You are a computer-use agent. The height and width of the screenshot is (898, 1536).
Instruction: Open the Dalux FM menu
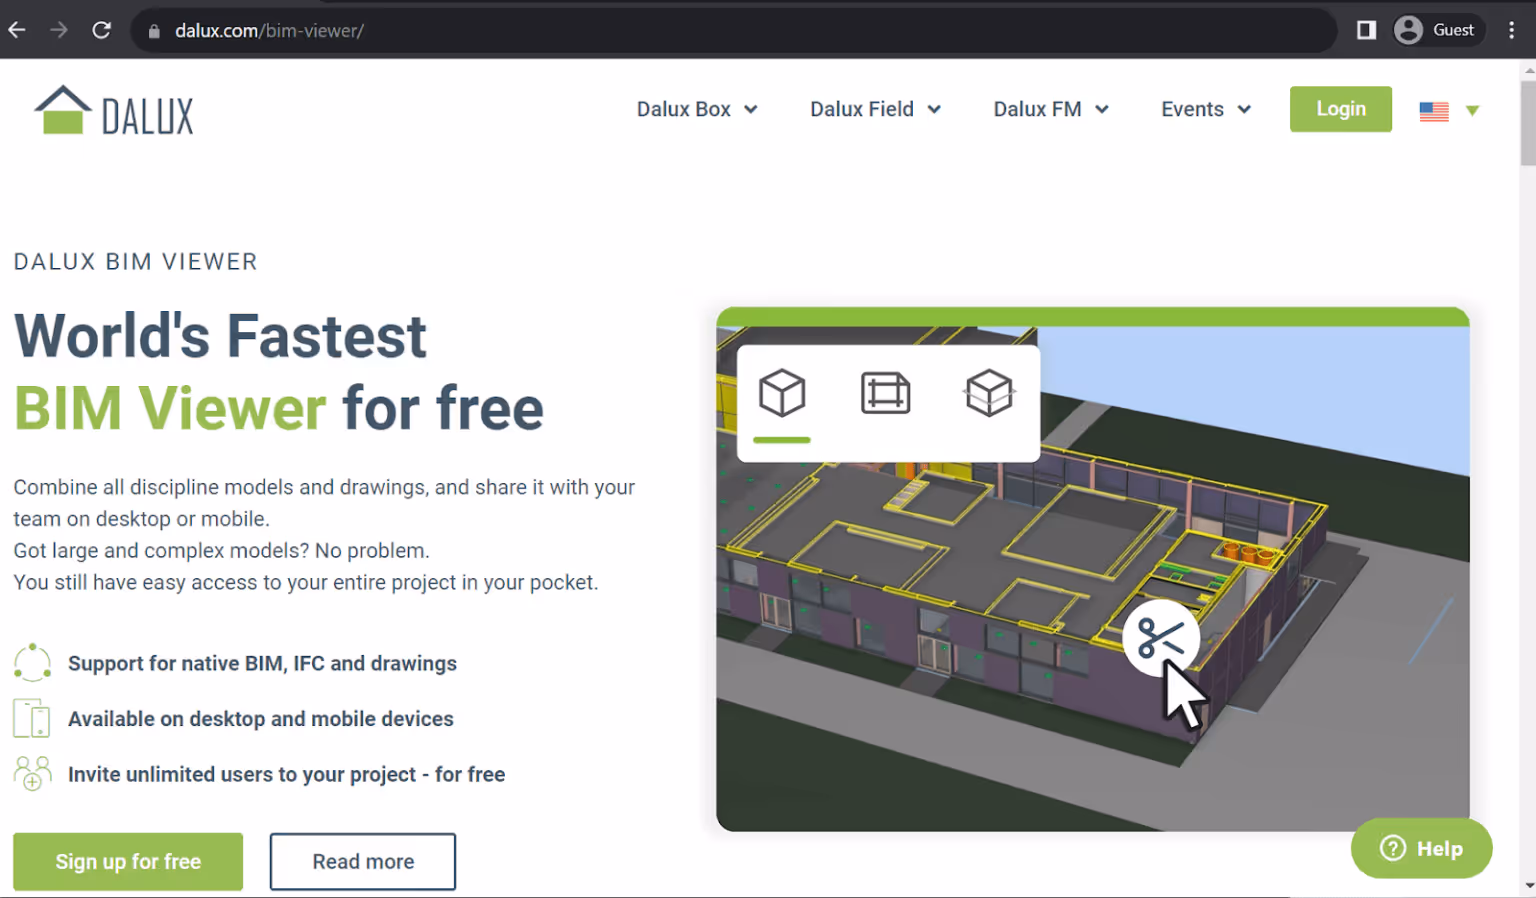click(1051, 109)
